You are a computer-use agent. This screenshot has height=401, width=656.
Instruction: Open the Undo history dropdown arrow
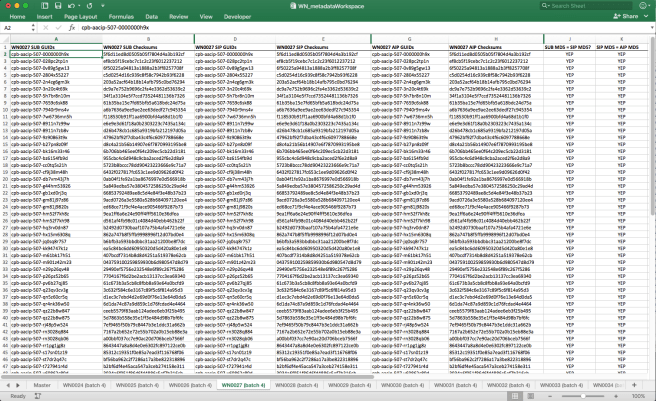tap(79, 6)
